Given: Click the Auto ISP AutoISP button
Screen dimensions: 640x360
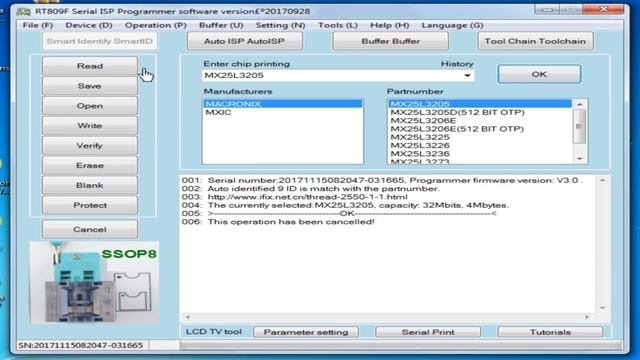Looking at the screenshot, I should tap(244, 41).
